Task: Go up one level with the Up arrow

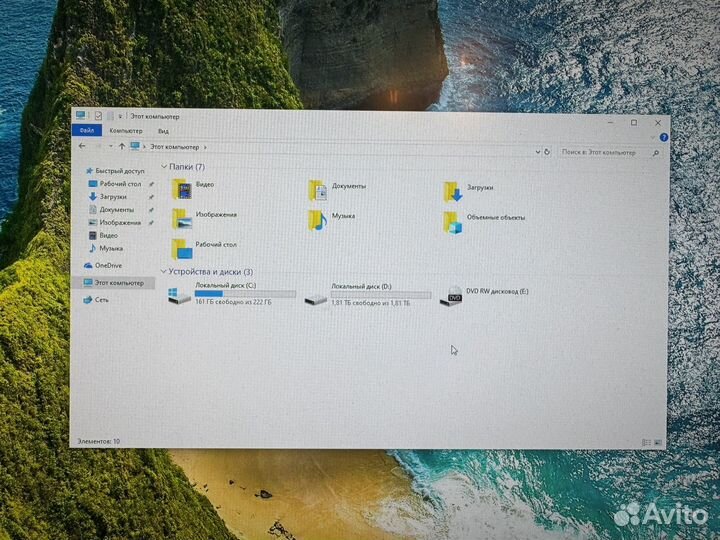Action: click(x=122, y=146)
